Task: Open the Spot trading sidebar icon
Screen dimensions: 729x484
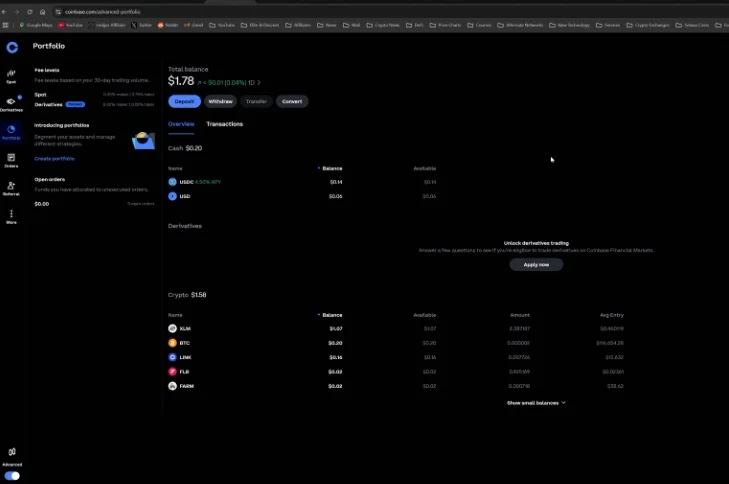Action: 11,76
